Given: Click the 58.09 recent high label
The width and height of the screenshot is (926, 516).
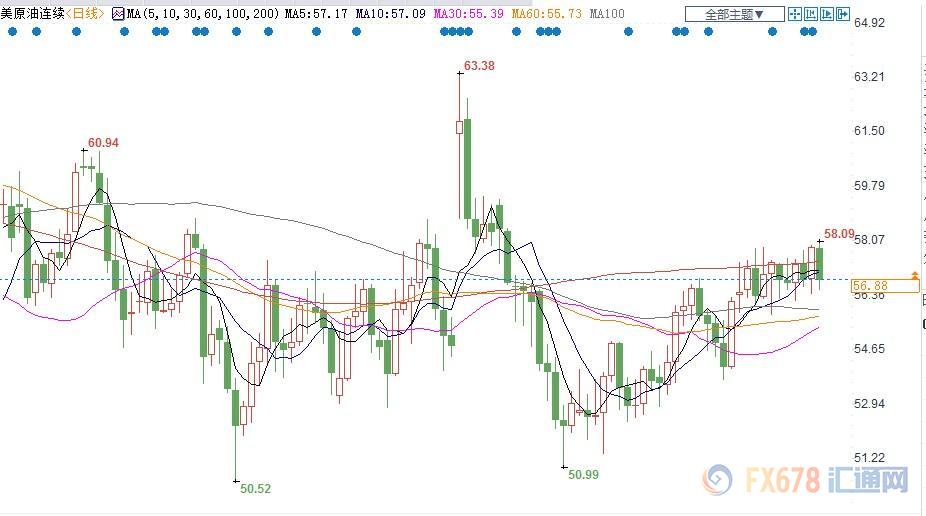Looking at the screenshot, I should [x=839, y=234].
